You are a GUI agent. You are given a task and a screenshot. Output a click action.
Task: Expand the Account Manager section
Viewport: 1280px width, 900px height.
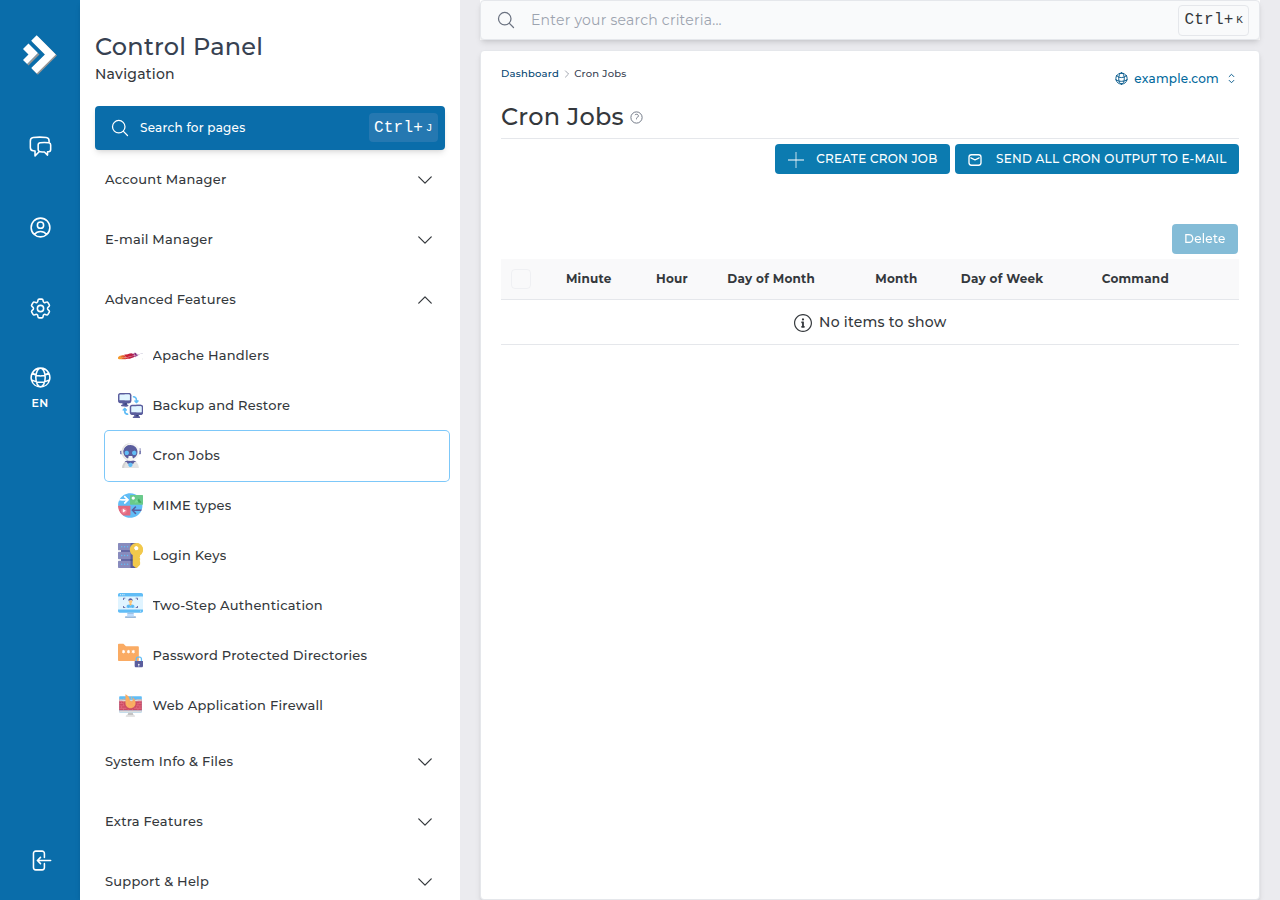tap(270, 180)
